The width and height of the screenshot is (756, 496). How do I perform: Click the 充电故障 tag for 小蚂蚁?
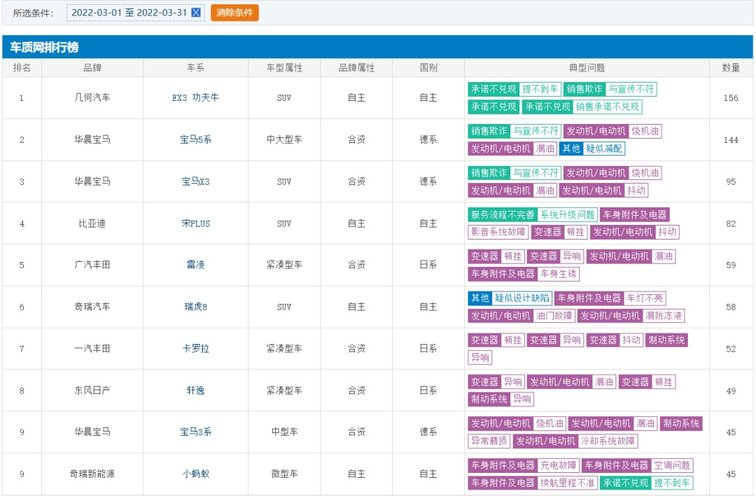click(x=558, y=465)
